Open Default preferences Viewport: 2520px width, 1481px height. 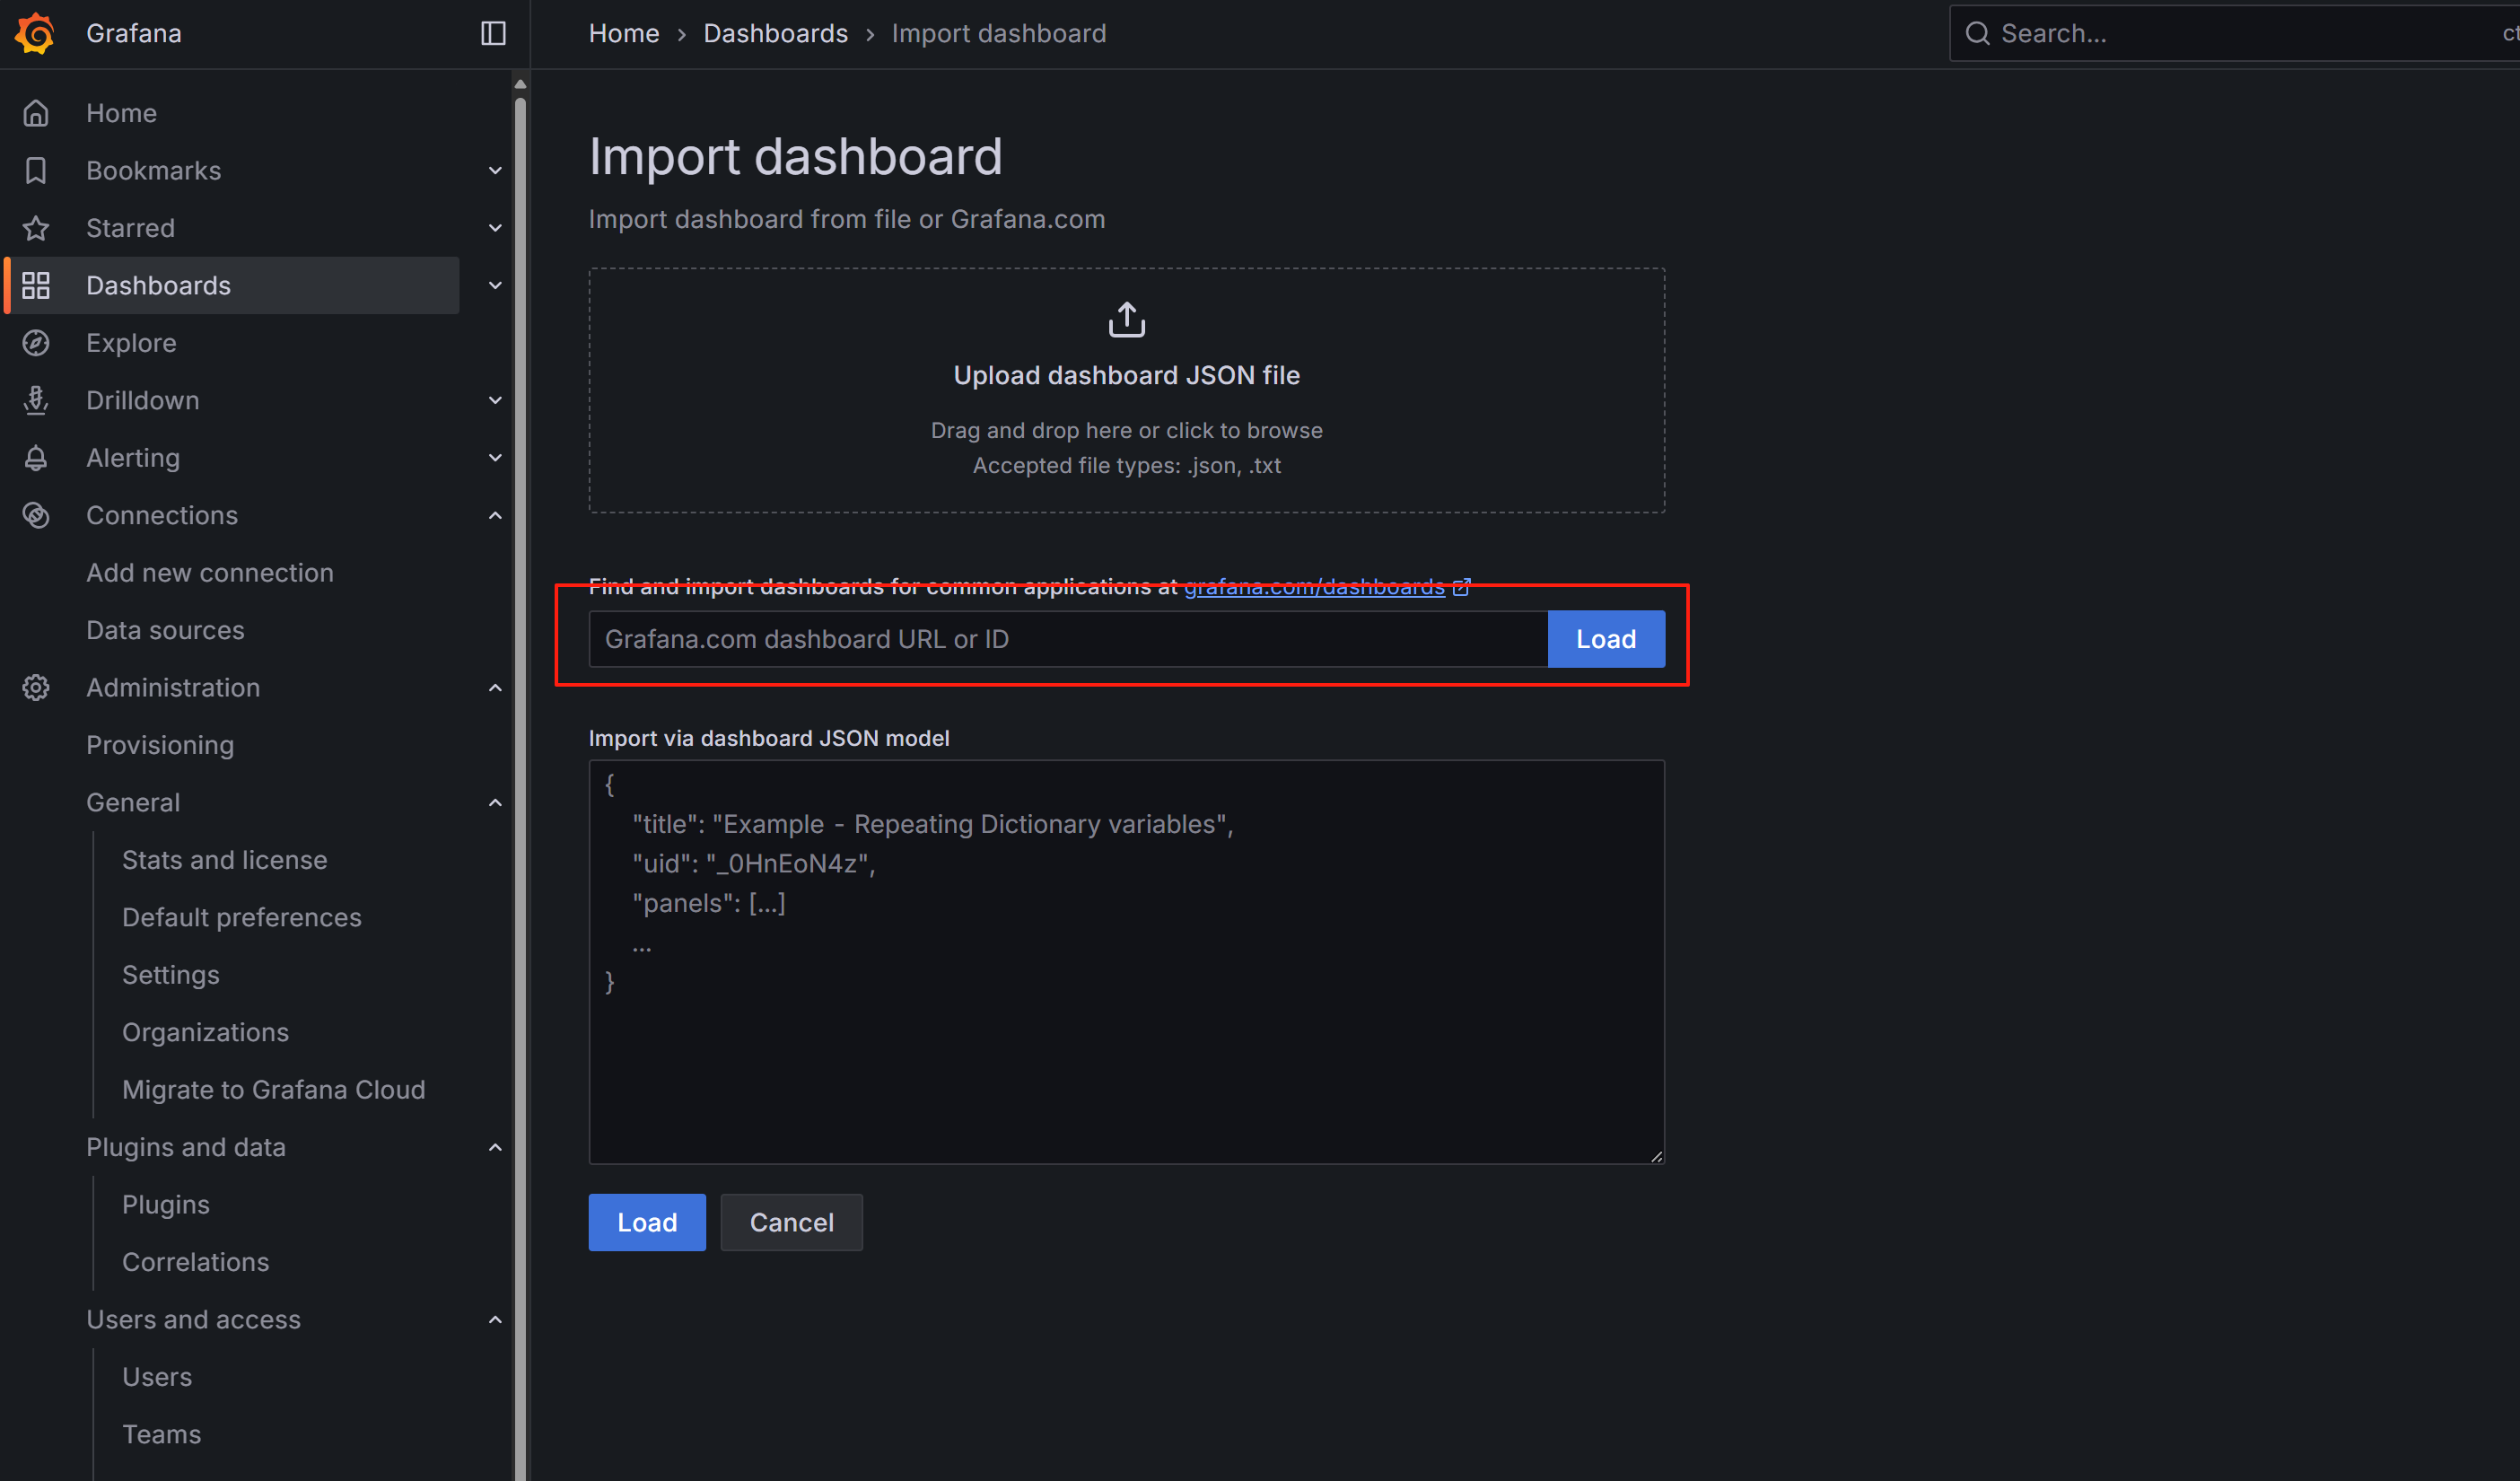tap(242, 917)
